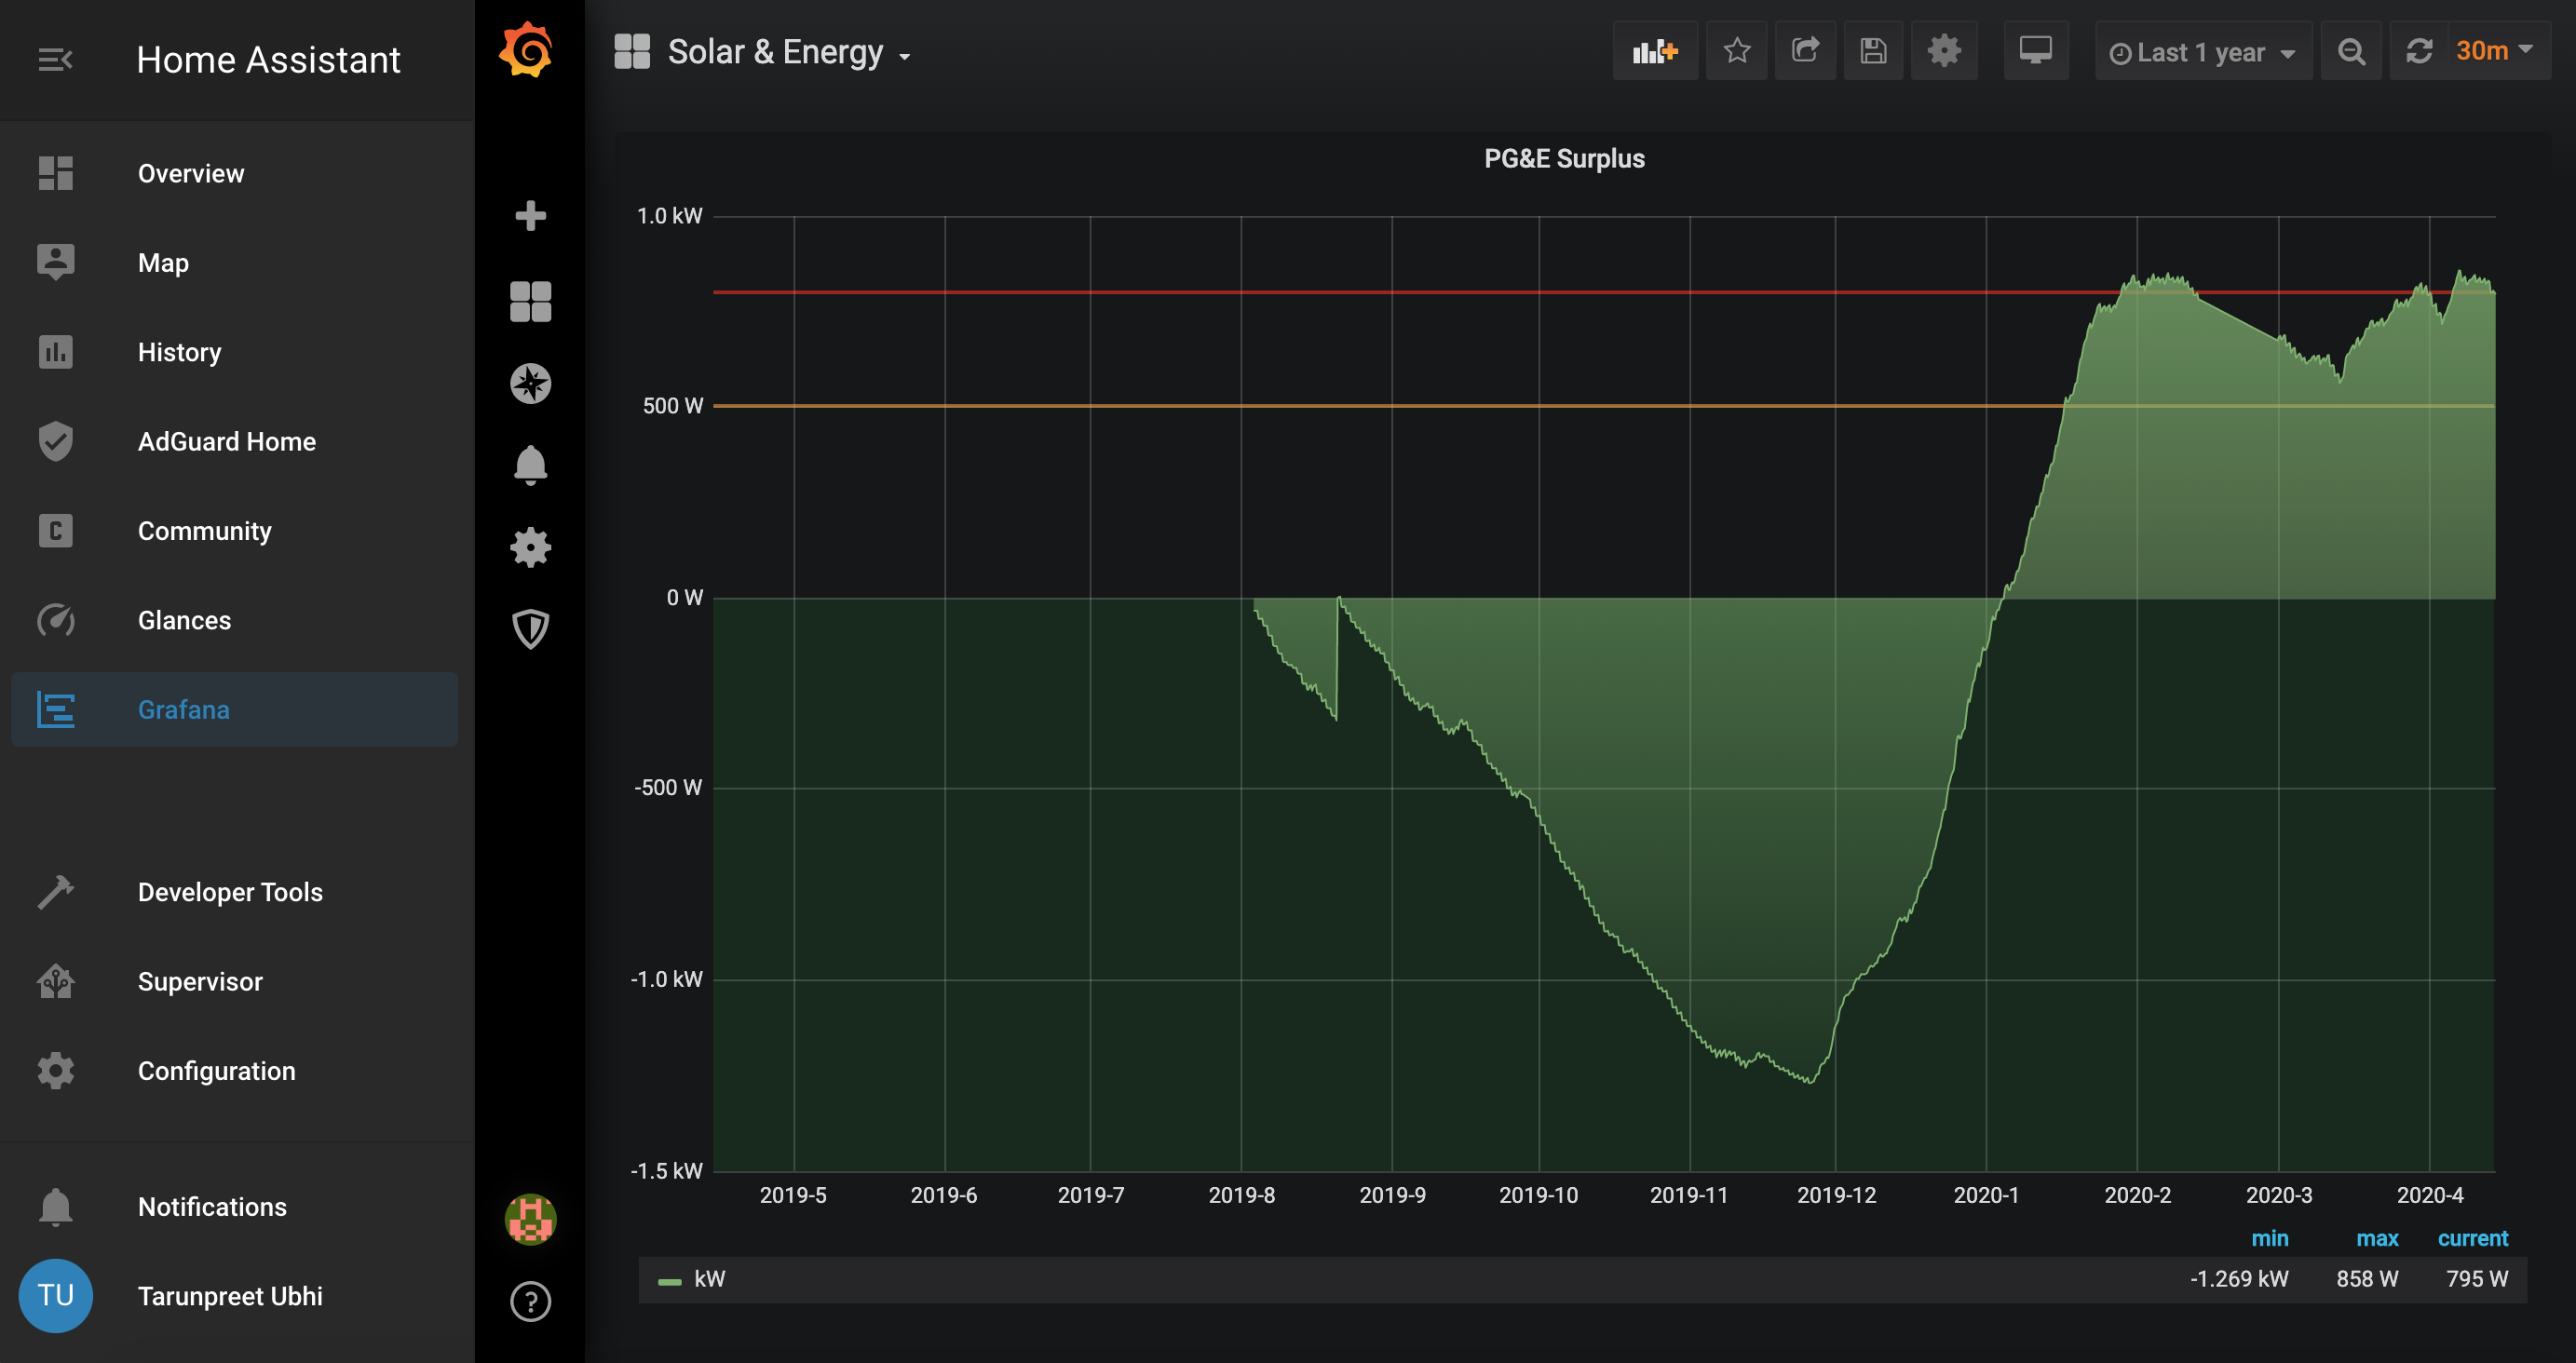Cycle view mode with the monitor icon
Viewport: 2576px width, 1363px height.
coord(2035,51)
